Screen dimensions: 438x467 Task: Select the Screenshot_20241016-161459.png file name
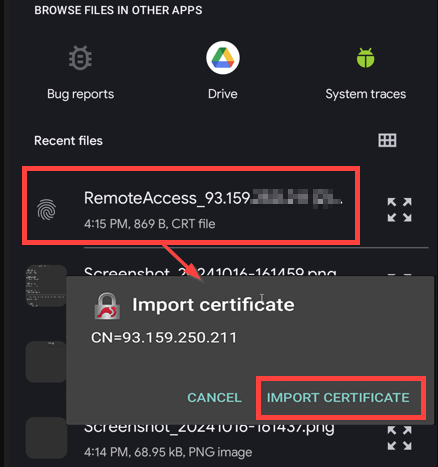point(210,272)
